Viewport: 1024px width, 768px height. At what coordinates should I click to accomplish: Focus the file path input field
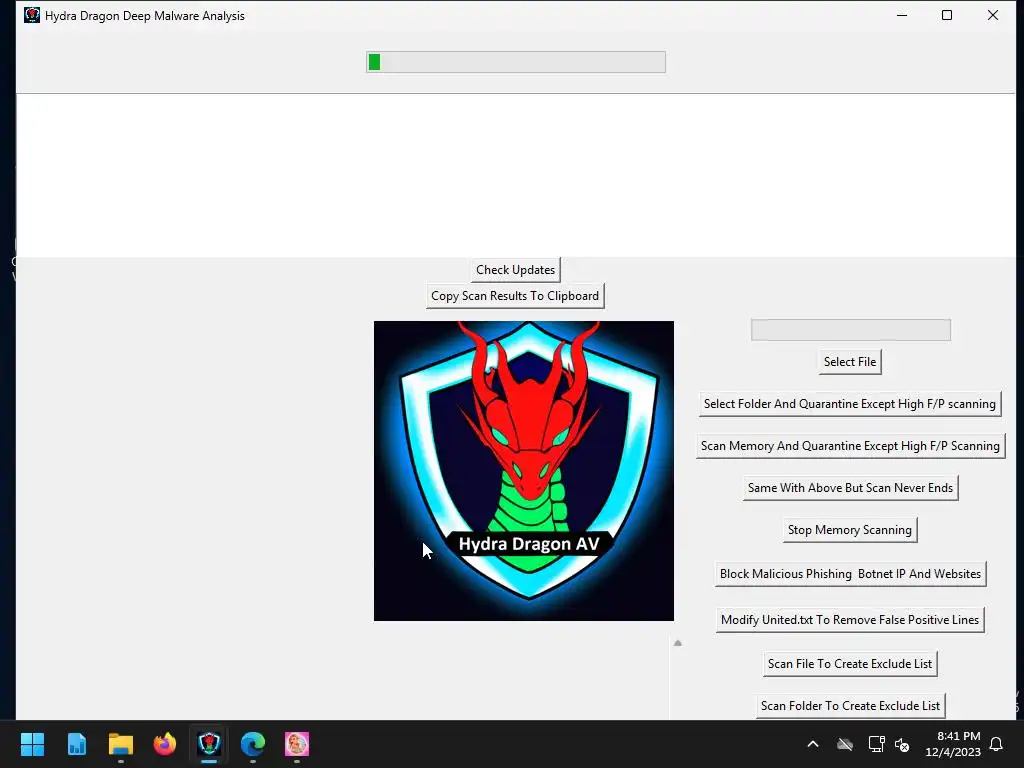coord(850,330)
